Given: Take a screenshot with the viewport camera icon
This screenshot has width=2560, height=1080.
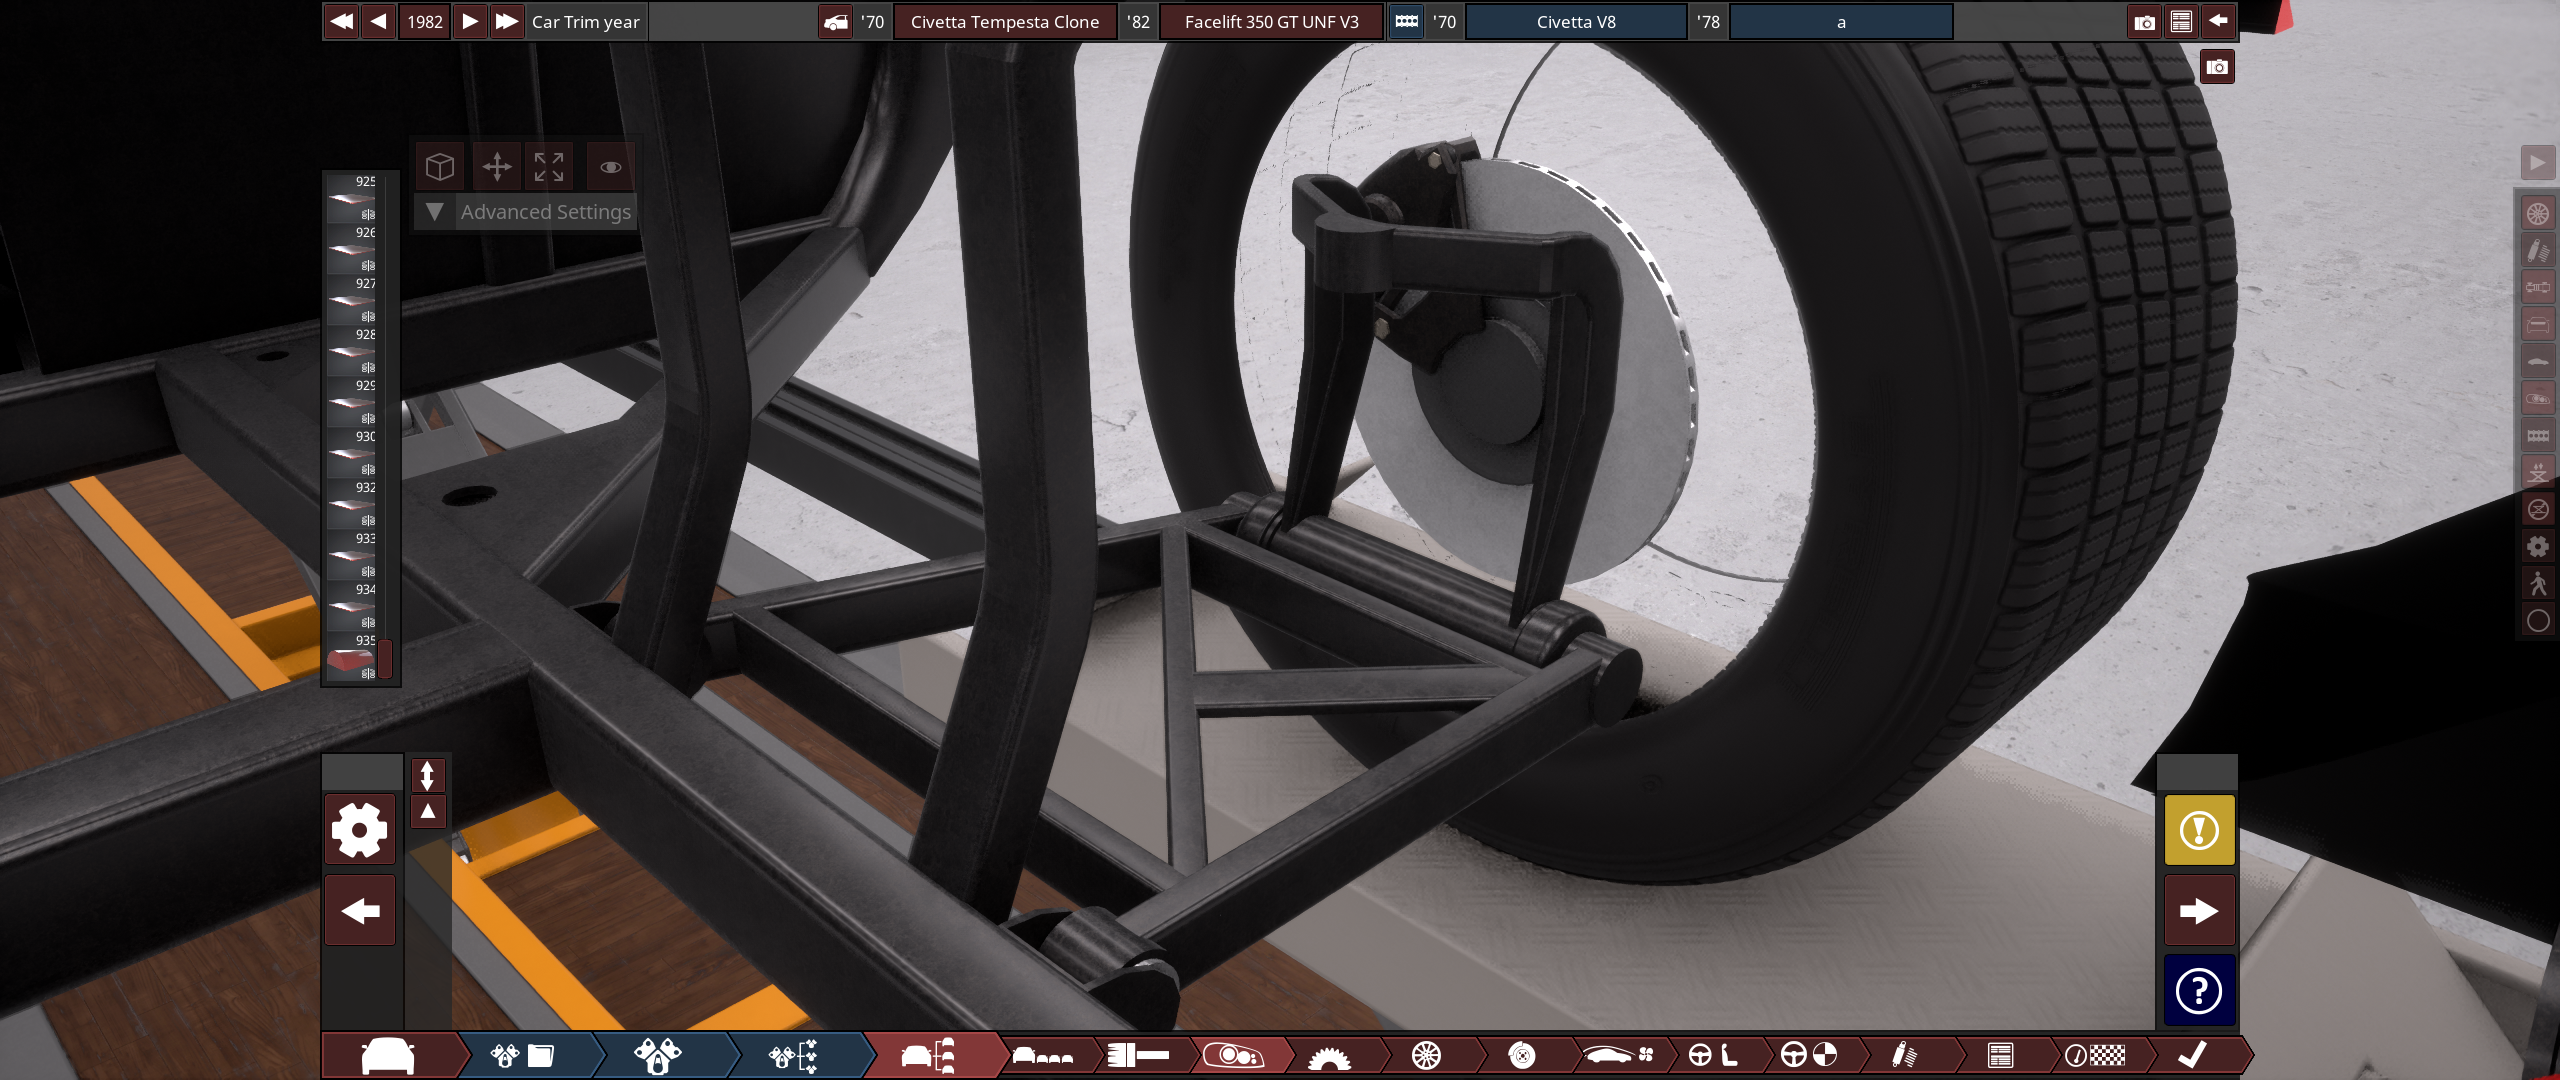Looking at the screenshot, I should coord(2217,67).
